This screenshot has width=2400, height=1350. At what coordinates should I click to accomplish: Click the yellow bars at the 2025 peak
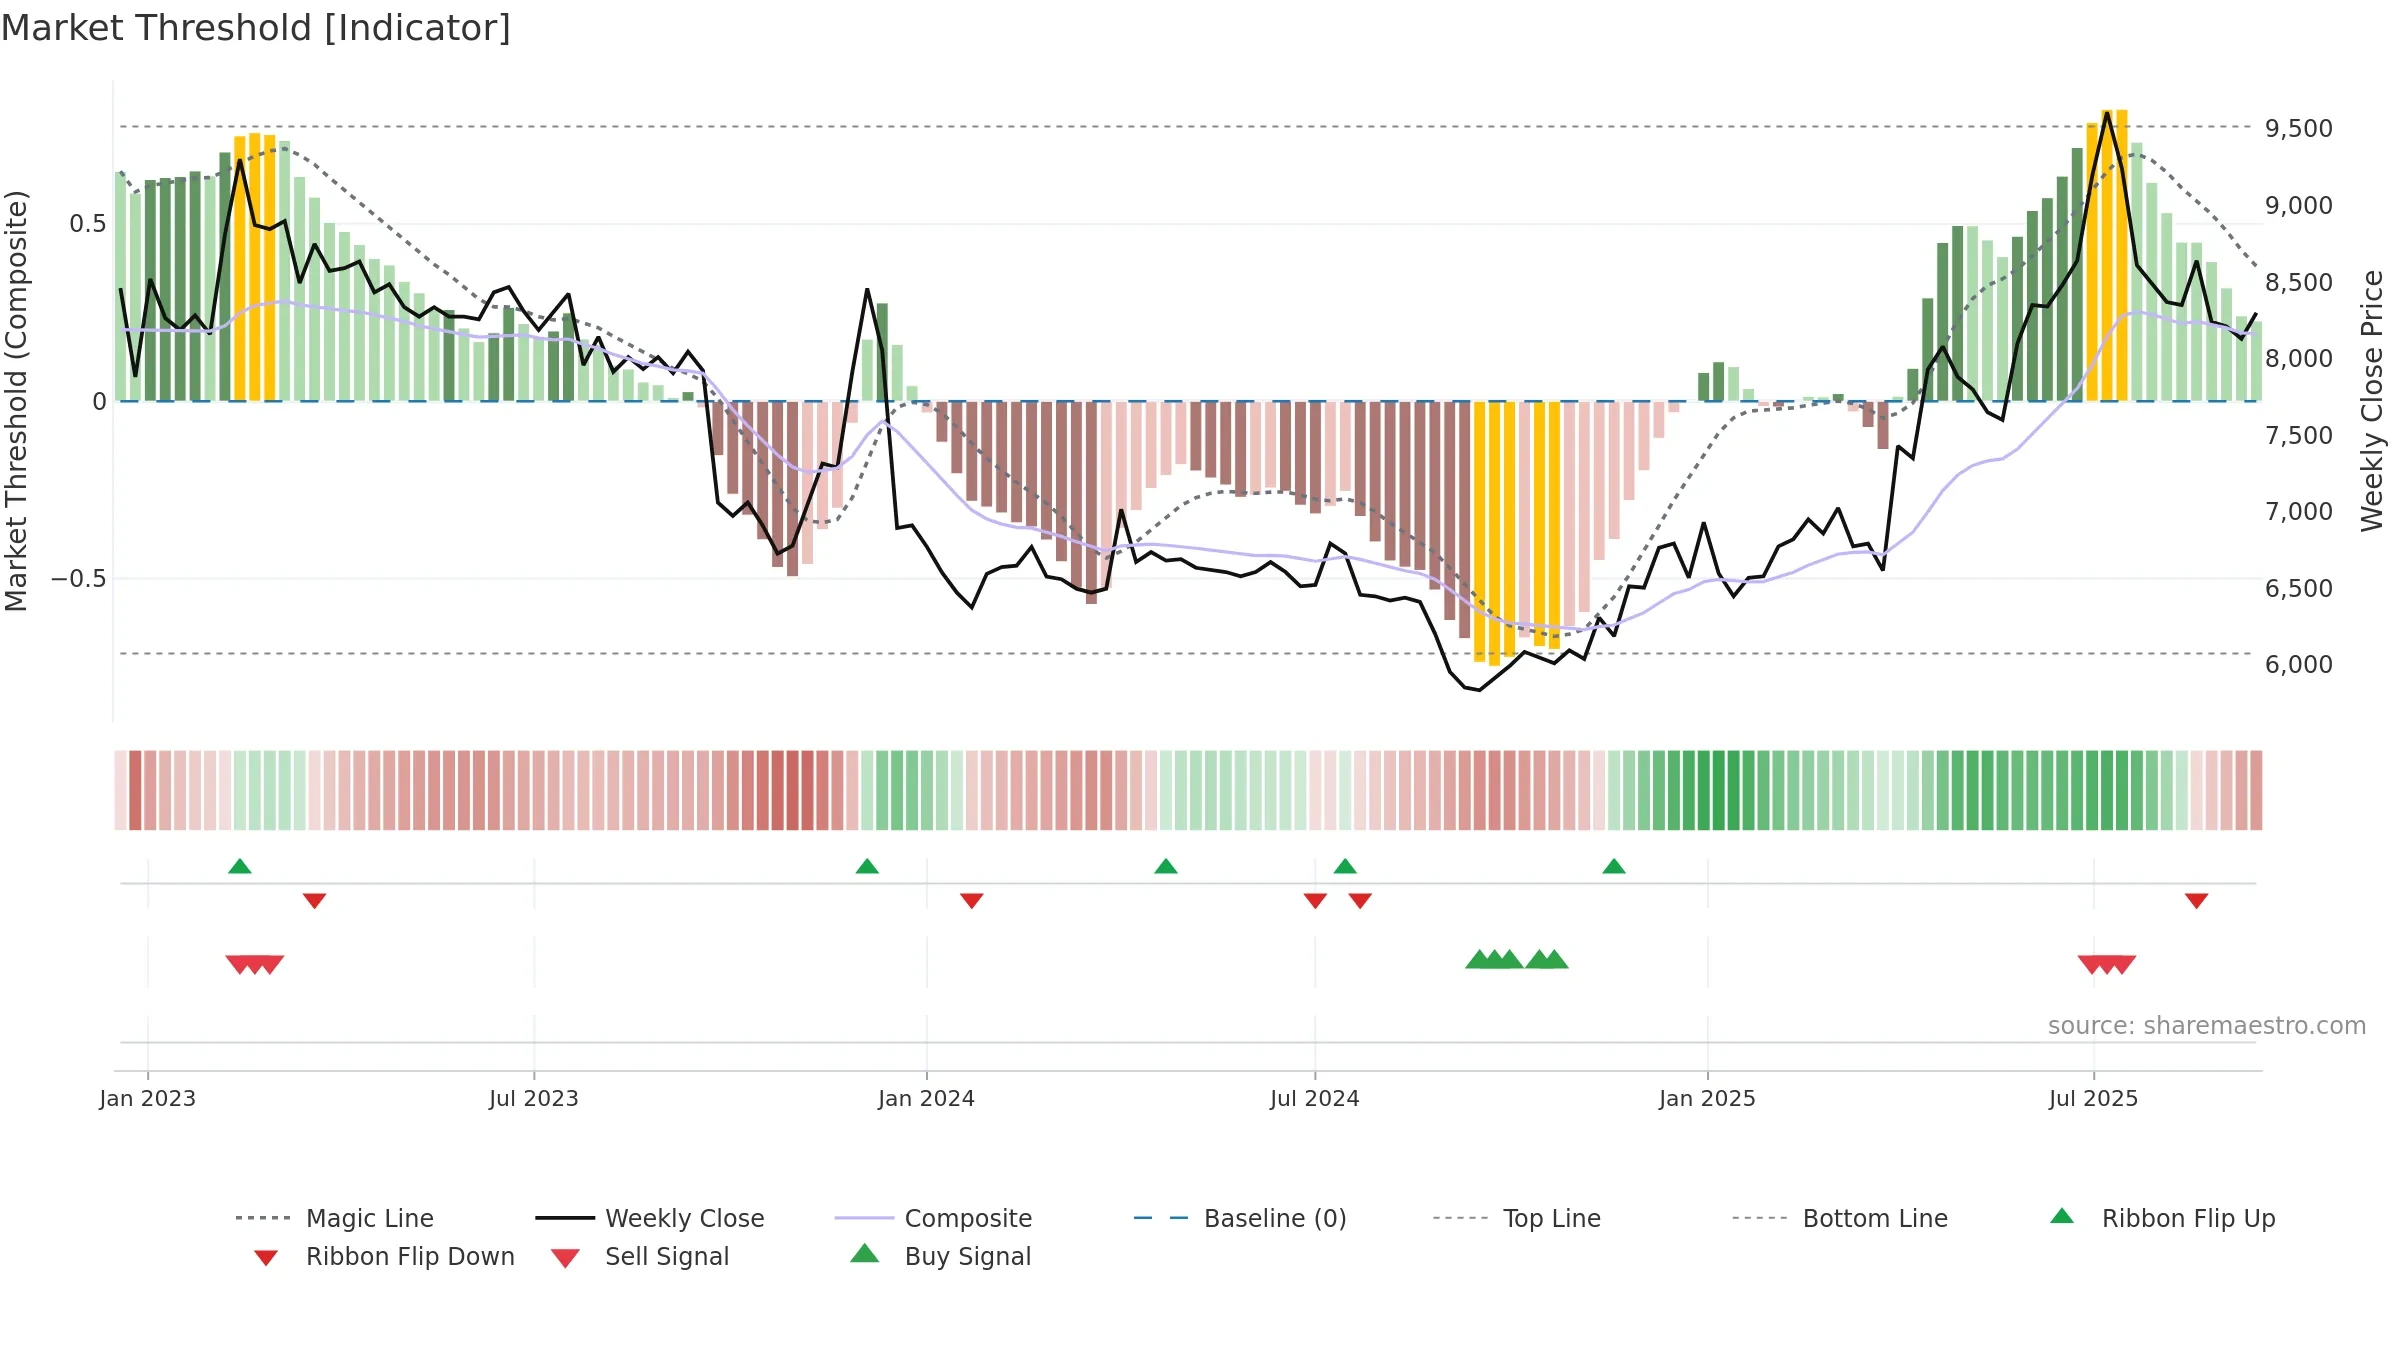pyautogui.click(x=2107, y=255)
